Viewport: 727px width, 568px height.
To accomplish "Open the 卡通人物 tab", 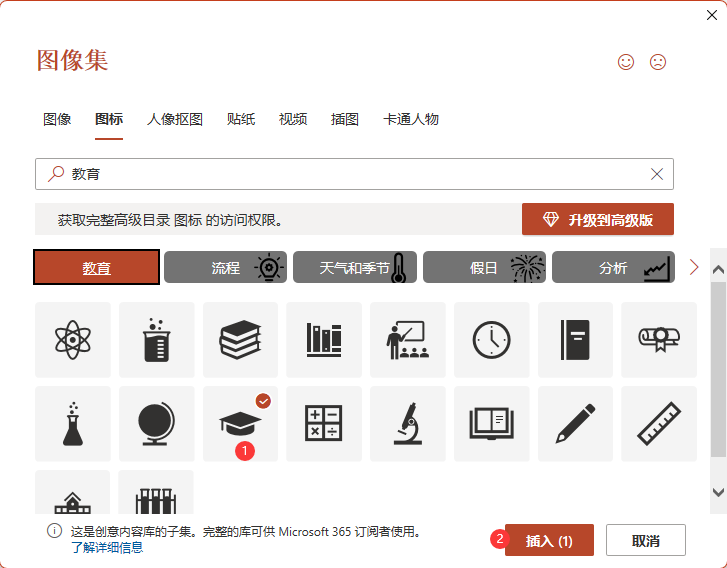I will pos(411,119).
